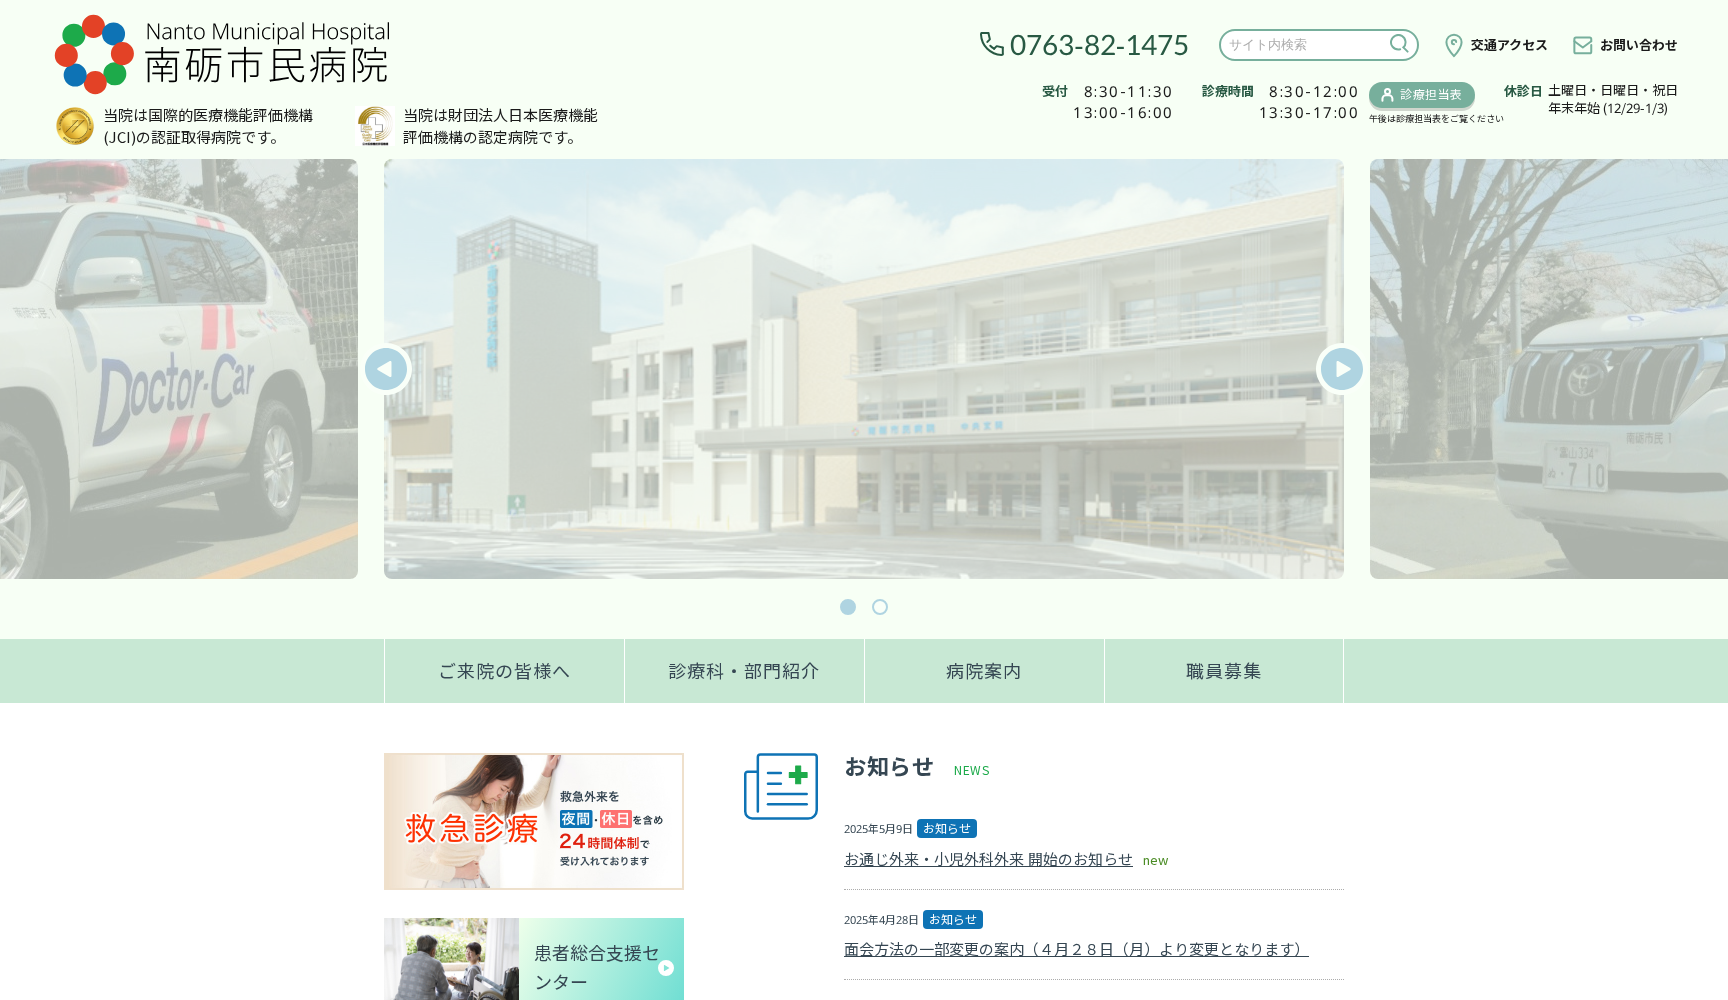Screen dimensions: 1728x1000
Task: Select the second carousel pagination dot
Action: click(x=880, y=607)
